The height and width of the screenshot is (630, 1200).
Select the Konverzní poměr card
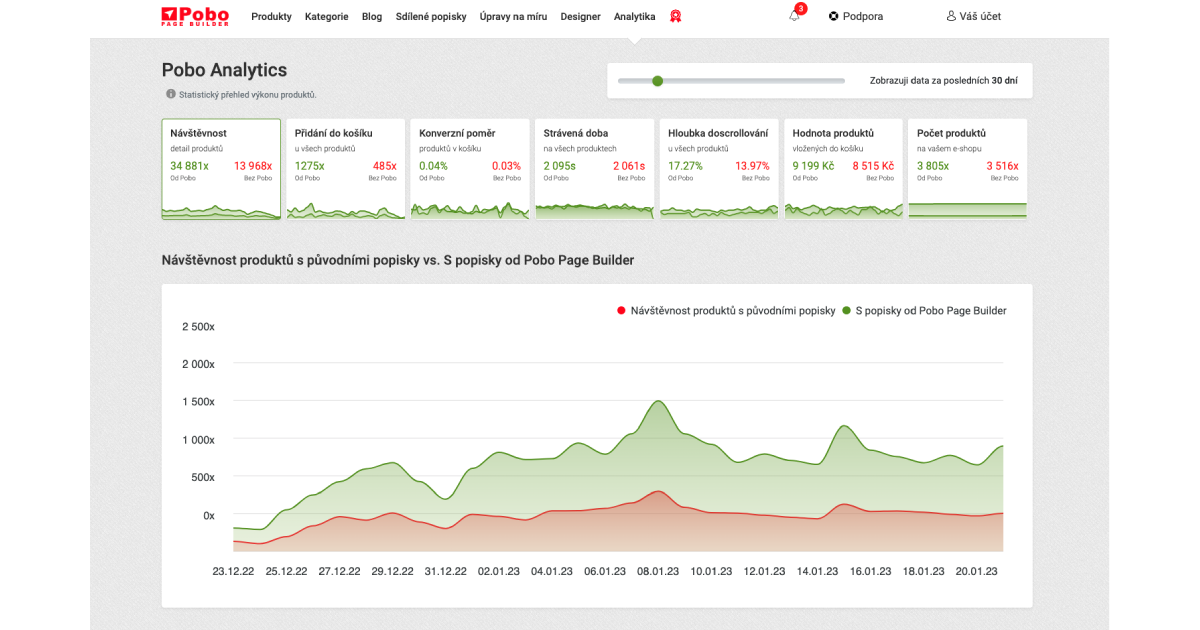[x=470, y=169]
